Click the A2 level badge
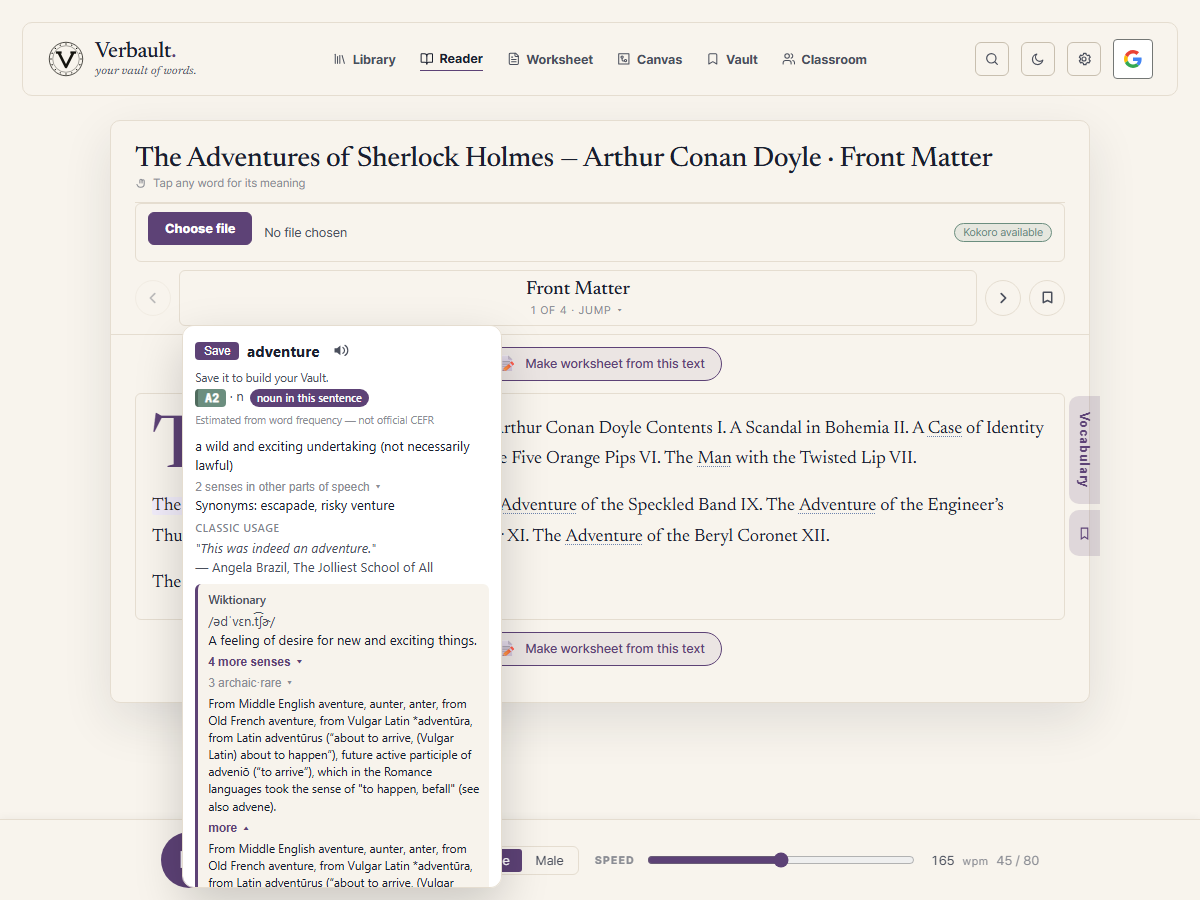 [211, 398]
